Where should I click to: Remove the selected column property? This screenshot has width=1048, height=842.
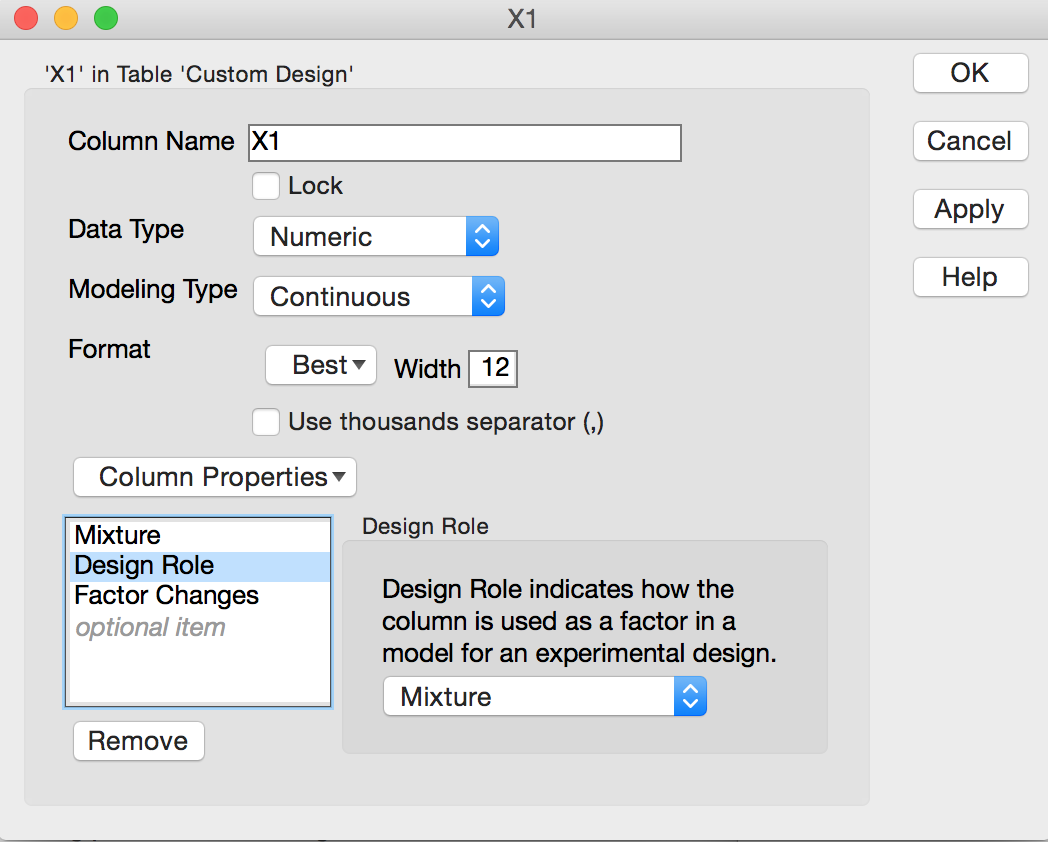(x=138, y=741)
